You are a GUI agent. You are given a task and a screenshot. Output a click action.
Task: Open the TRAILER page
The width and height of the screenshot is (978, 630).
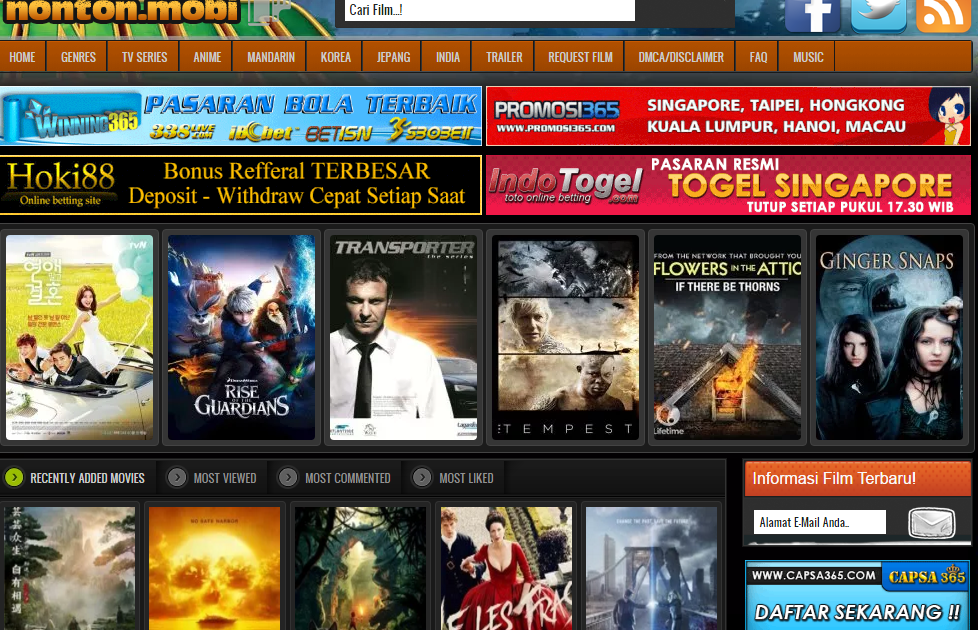pos(504,57)
